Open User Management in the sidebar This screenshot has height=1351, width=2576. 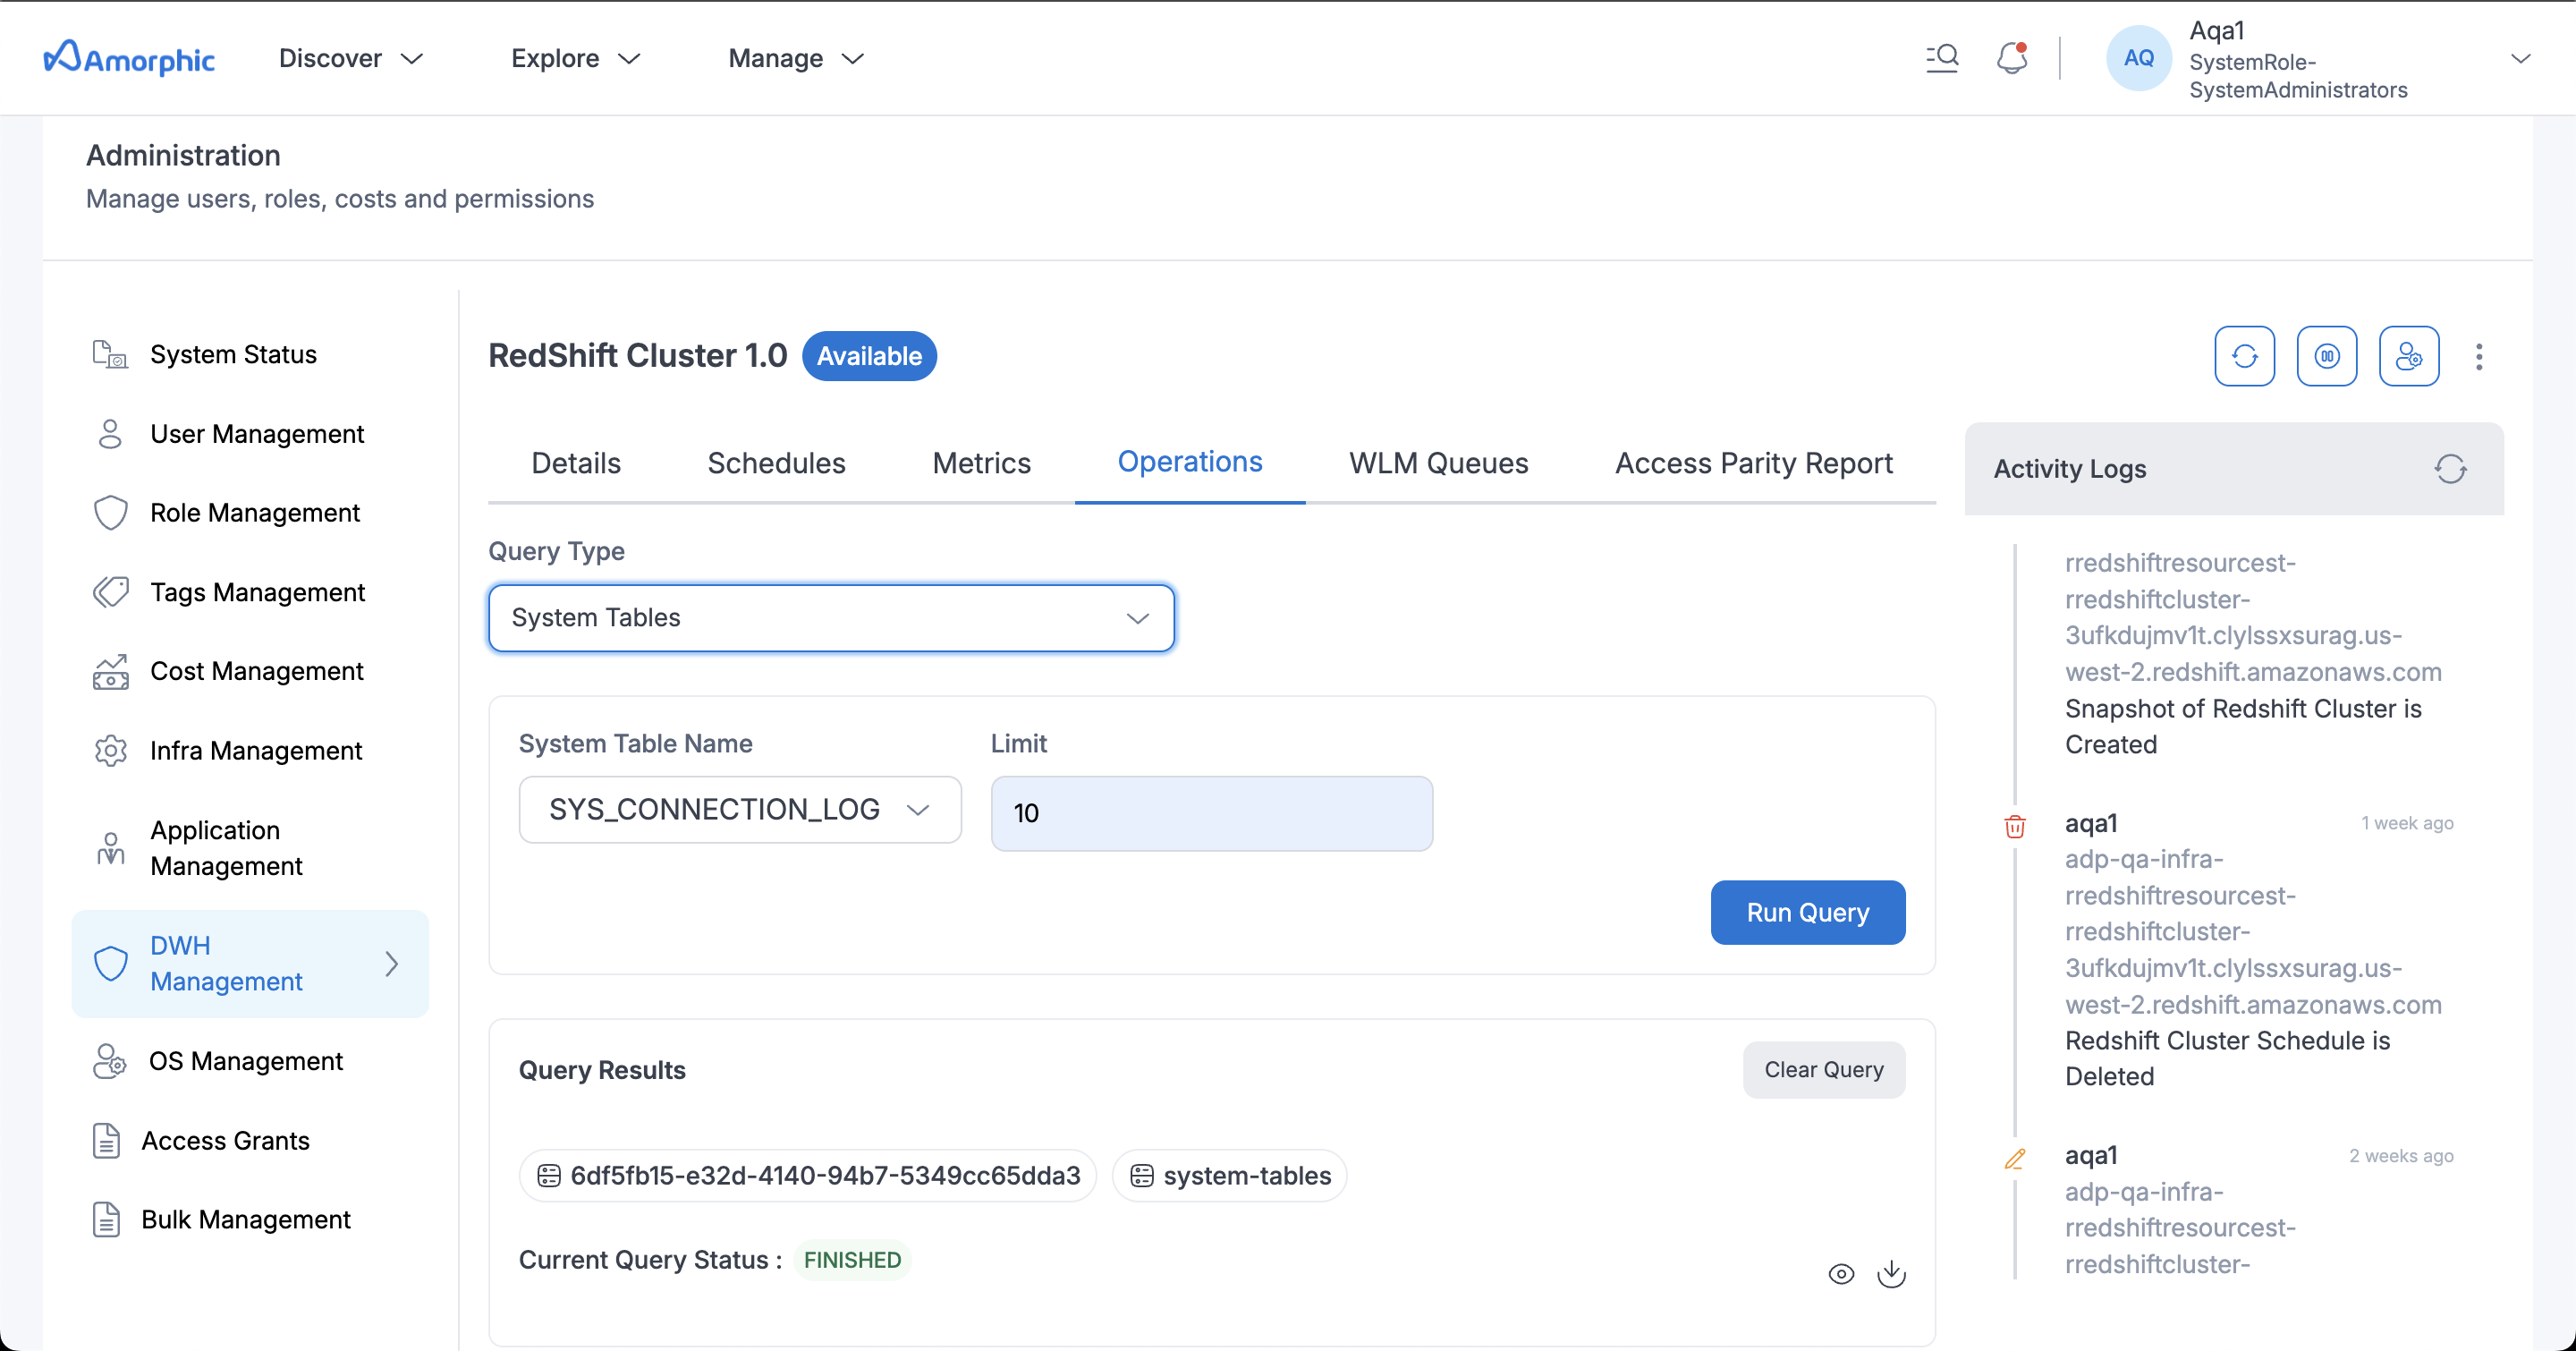click(257, 434)
